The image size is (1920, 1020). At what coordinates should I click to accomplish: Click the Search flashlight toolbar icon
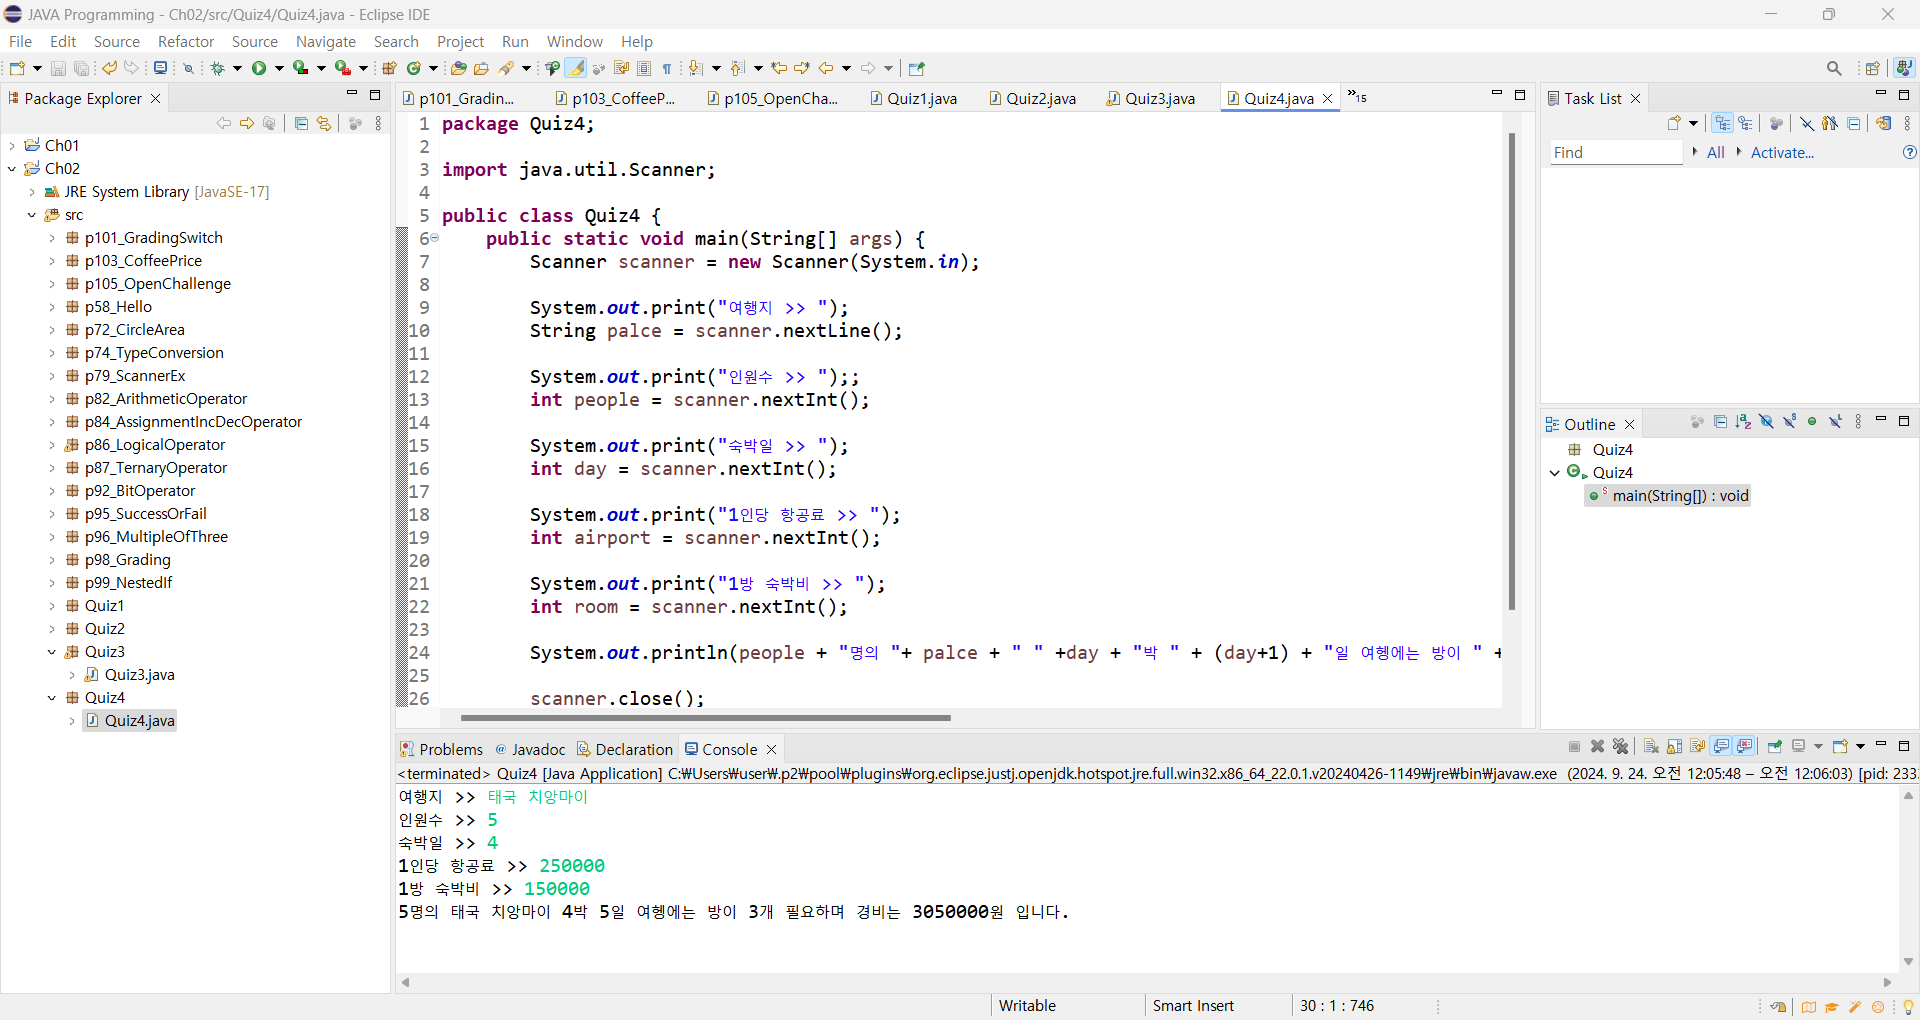[507, 68]
